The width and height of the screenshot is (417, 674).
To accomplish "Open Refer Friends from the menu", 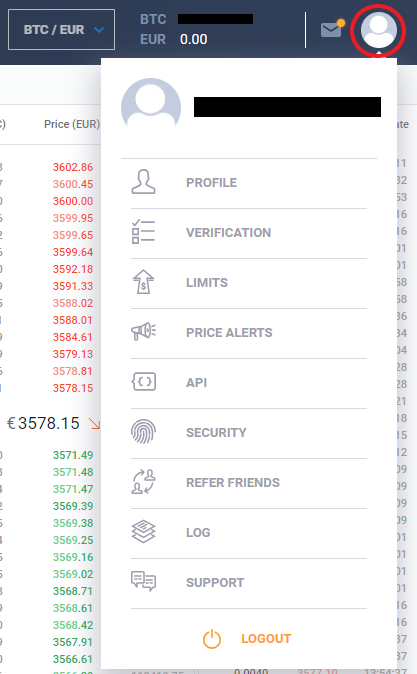I will 233,483.
